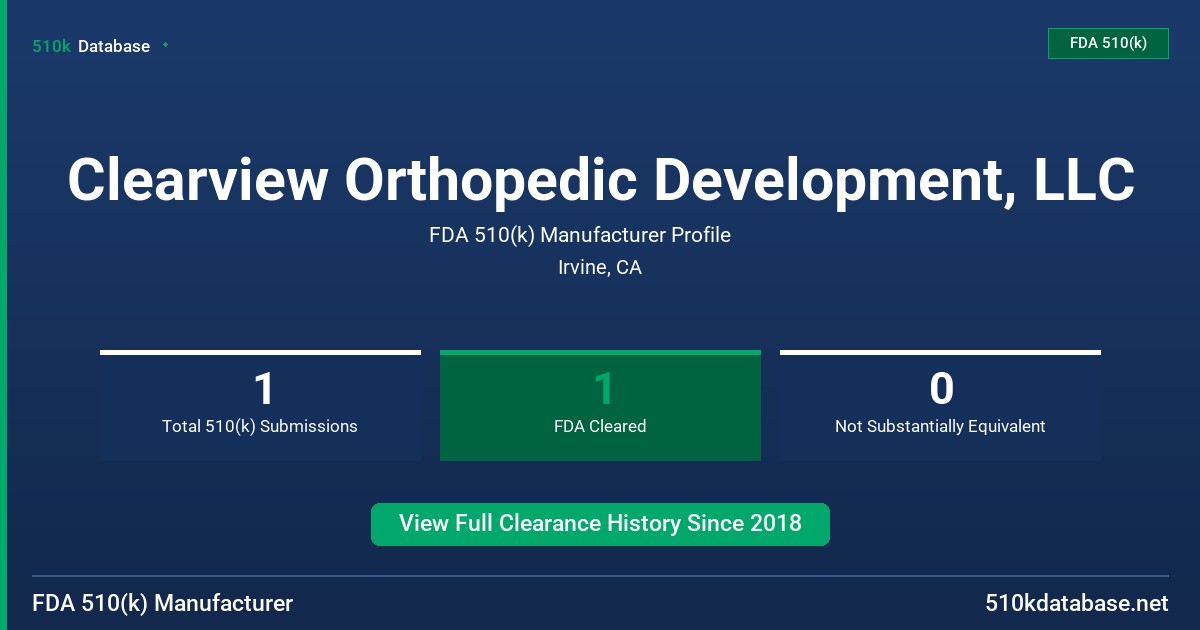Click the FDA 510(k) Manufacturer Profile subtitle

[580, 235]
